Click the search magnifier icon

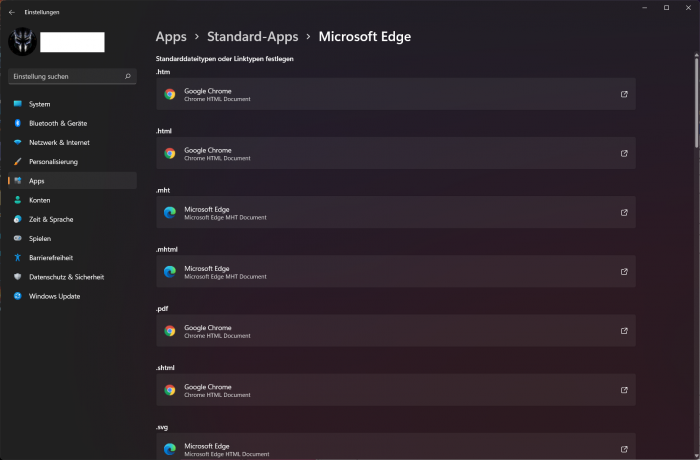pos(128,76)
